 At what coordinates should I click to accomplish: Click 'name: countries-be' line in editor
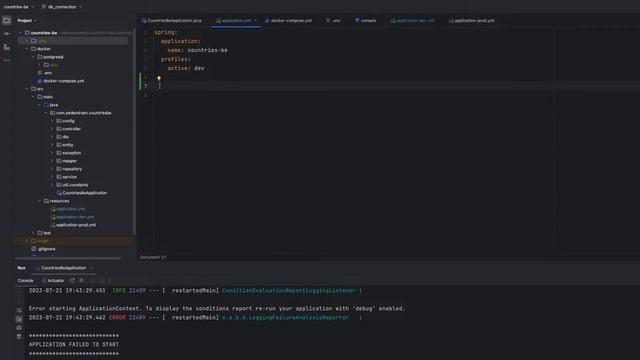tap(198, 50)
